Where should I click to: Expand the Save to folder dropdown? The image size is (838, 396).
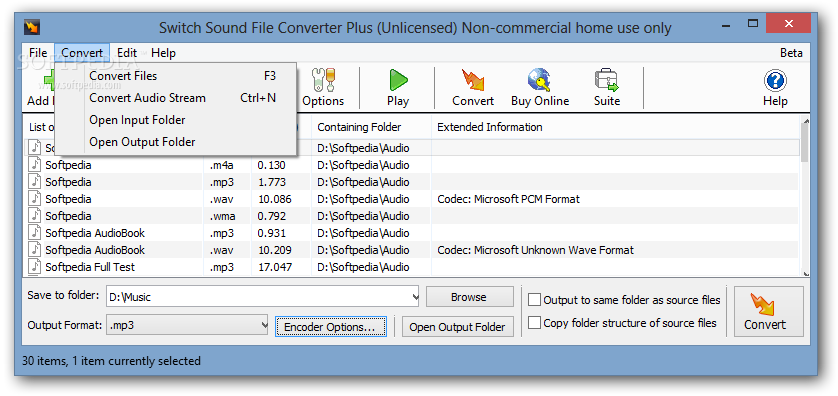coord(415,298)
